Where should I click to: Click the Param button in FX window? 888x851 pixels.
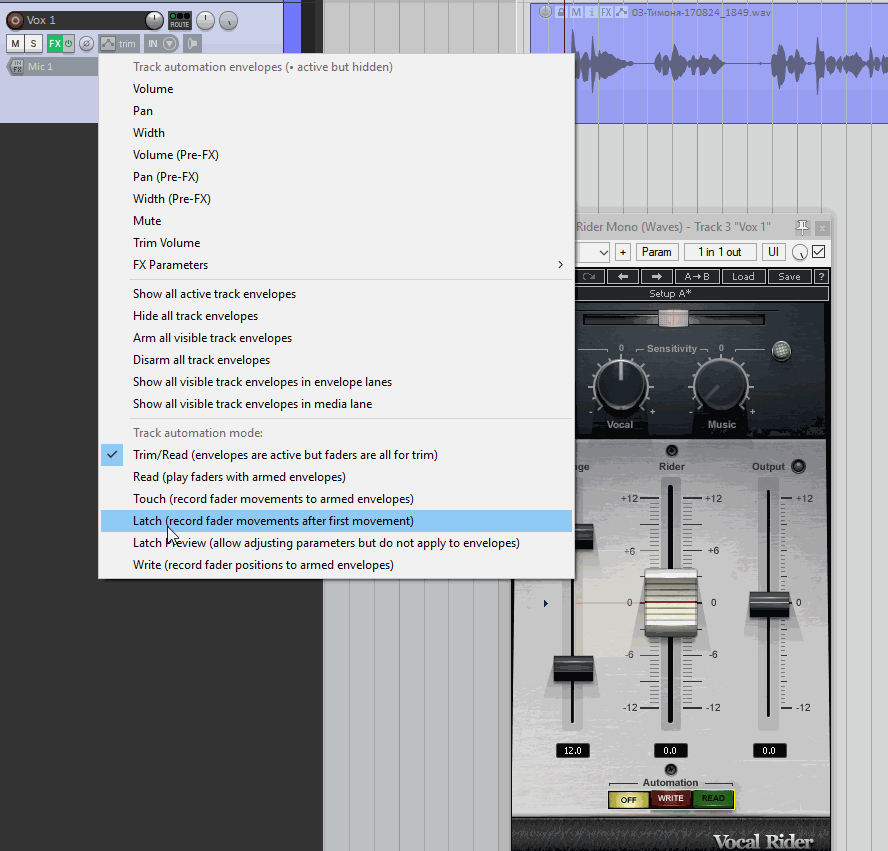(x=657, y=252)
